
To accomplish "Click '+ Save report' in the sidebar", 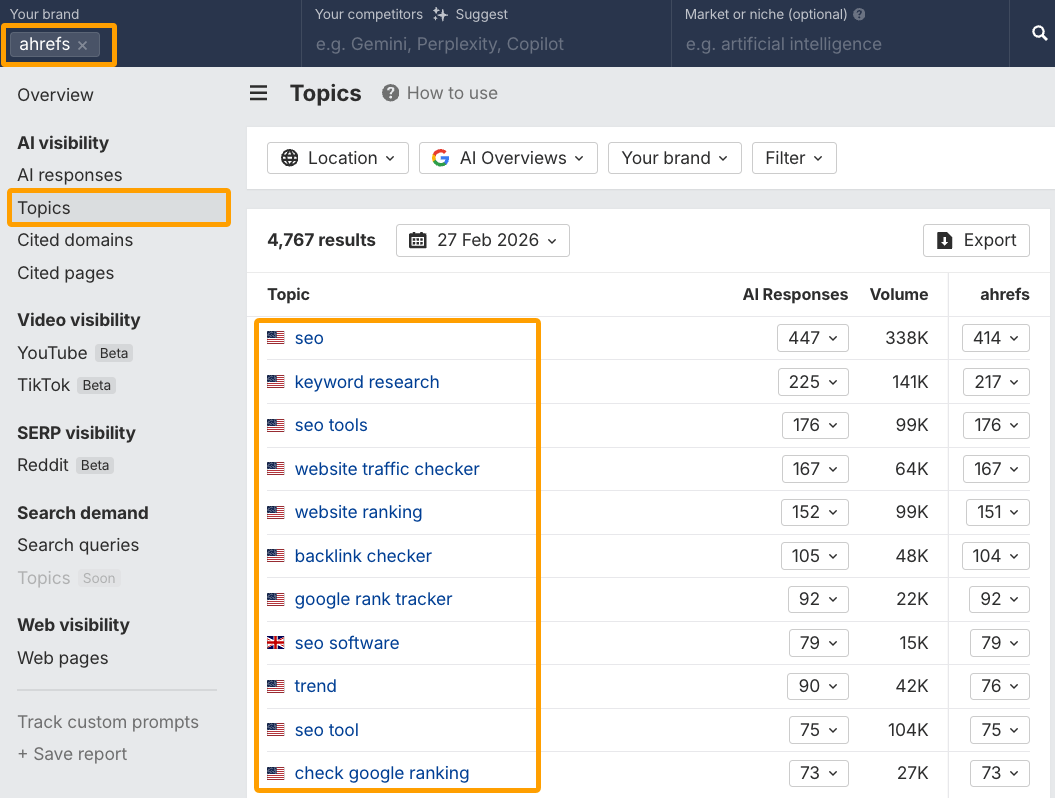I will click(72, 754).
